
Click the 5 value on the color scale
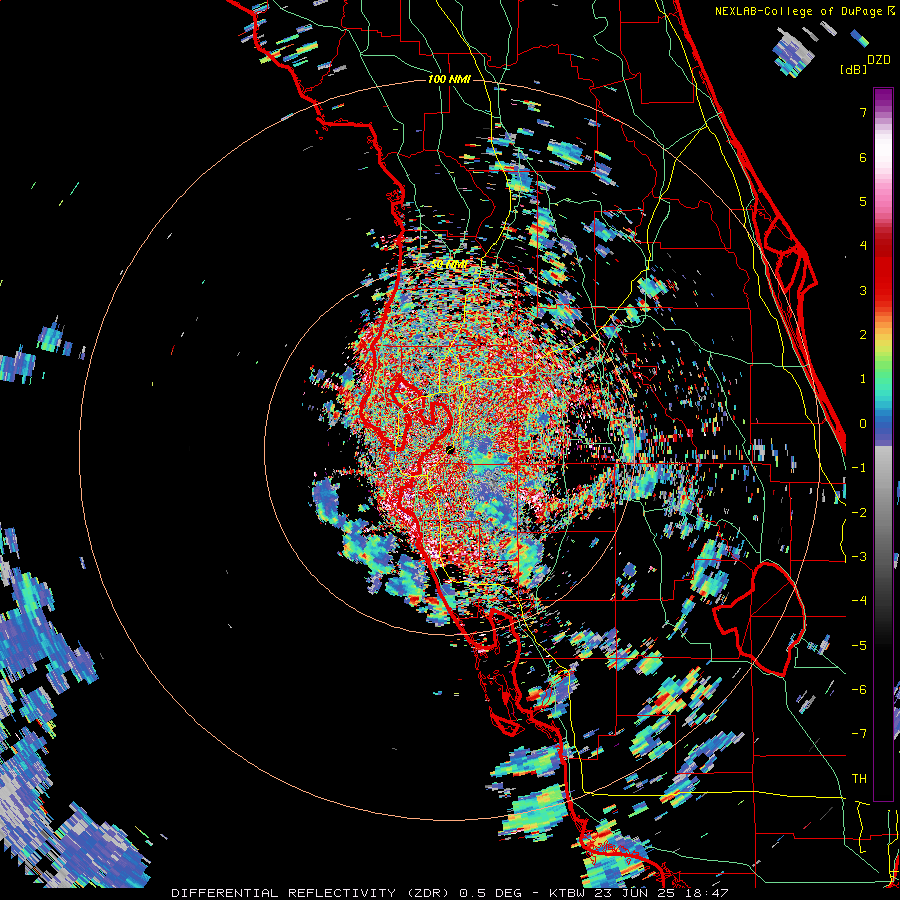tap(863, 201)
